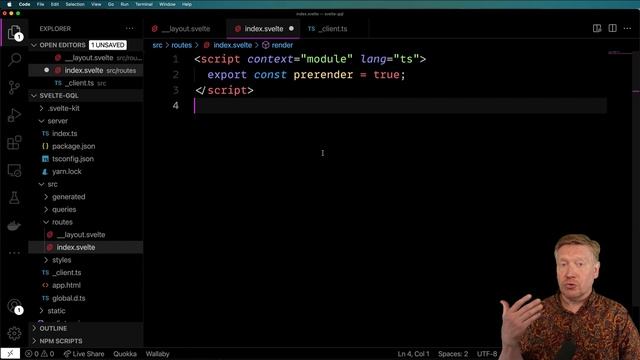Open the Selection menu
This screenshot has width=640, height=360.
75,4
